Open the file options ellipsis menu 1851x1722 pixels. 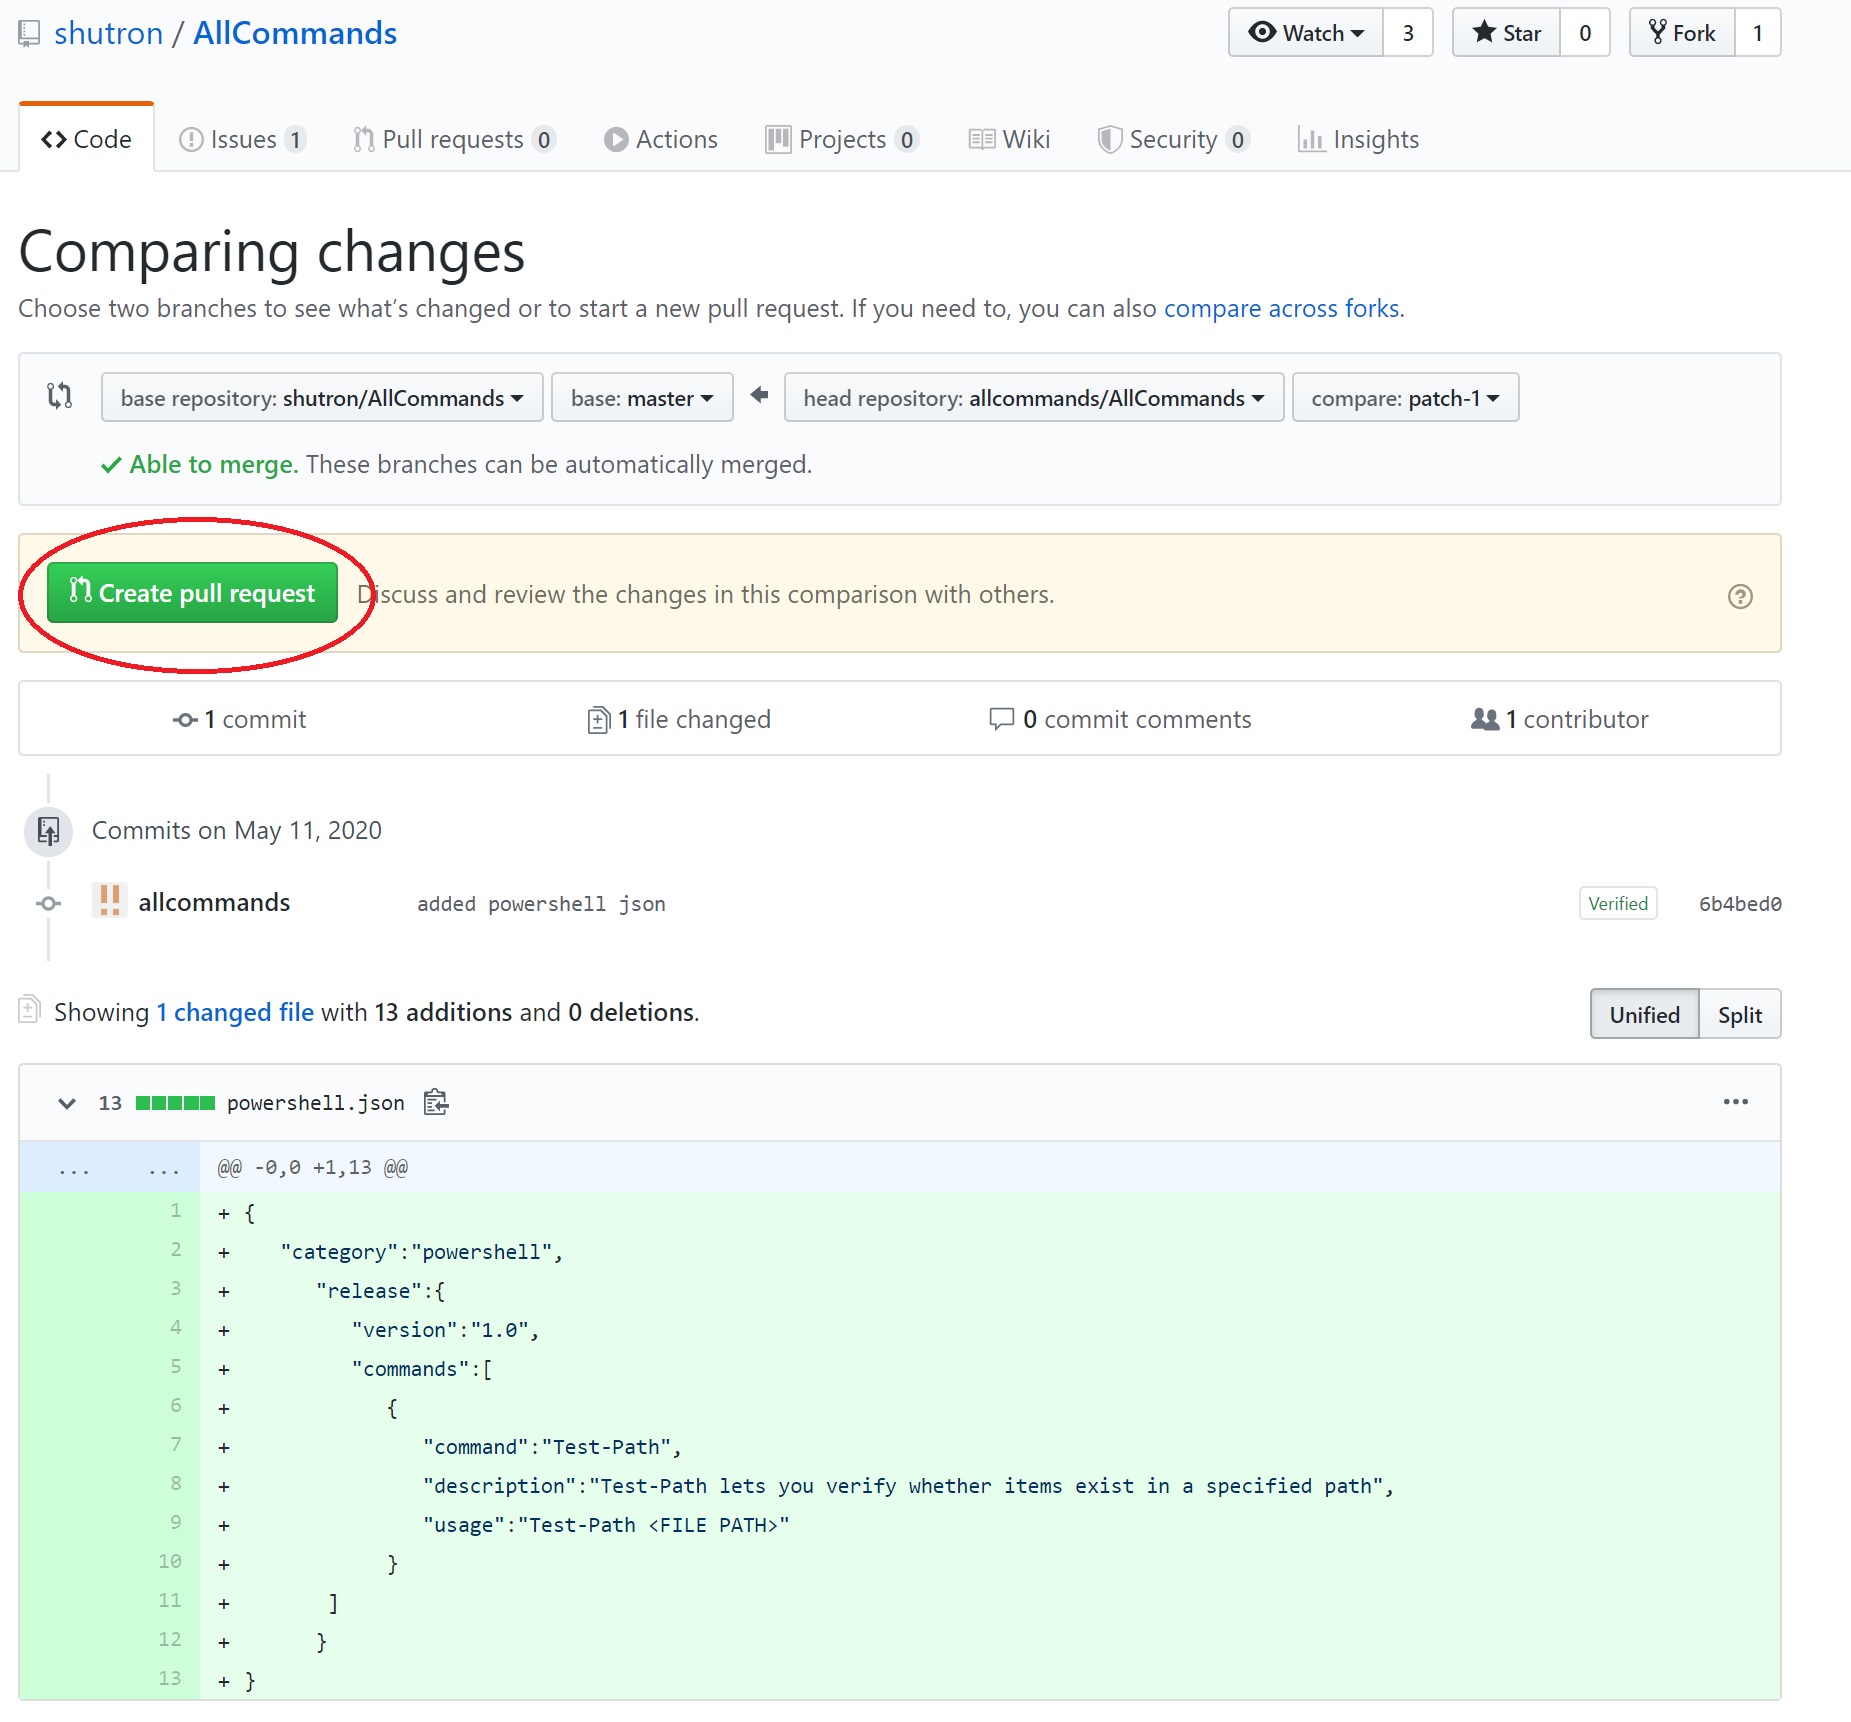(x=1735, y=1102)
